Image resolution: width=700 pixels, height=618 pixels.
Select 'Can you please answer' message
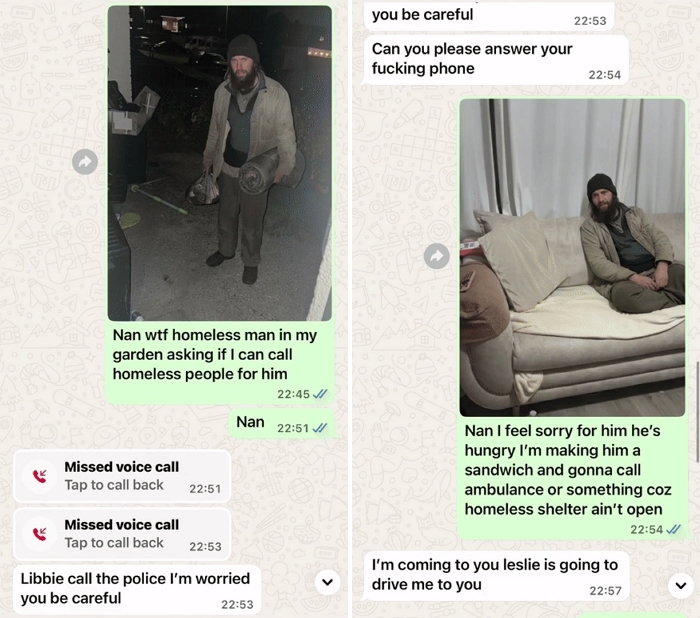(x=495, y=60)
